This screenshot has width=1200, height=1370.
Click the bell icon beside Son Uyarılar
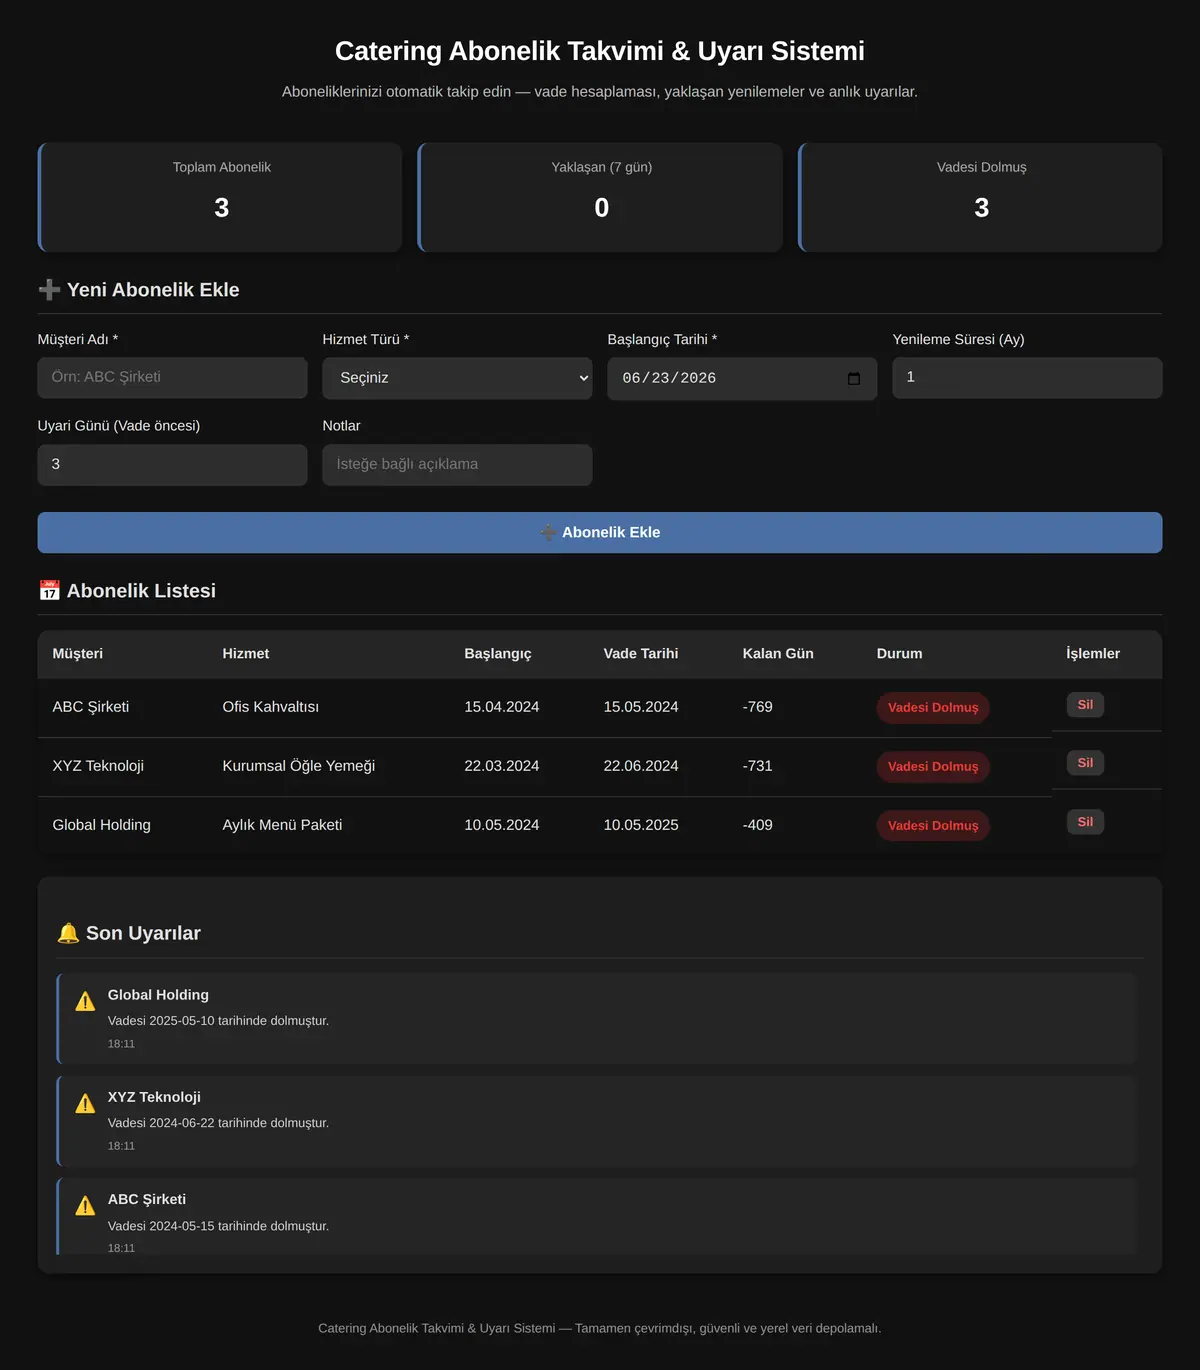coord(68,933)
